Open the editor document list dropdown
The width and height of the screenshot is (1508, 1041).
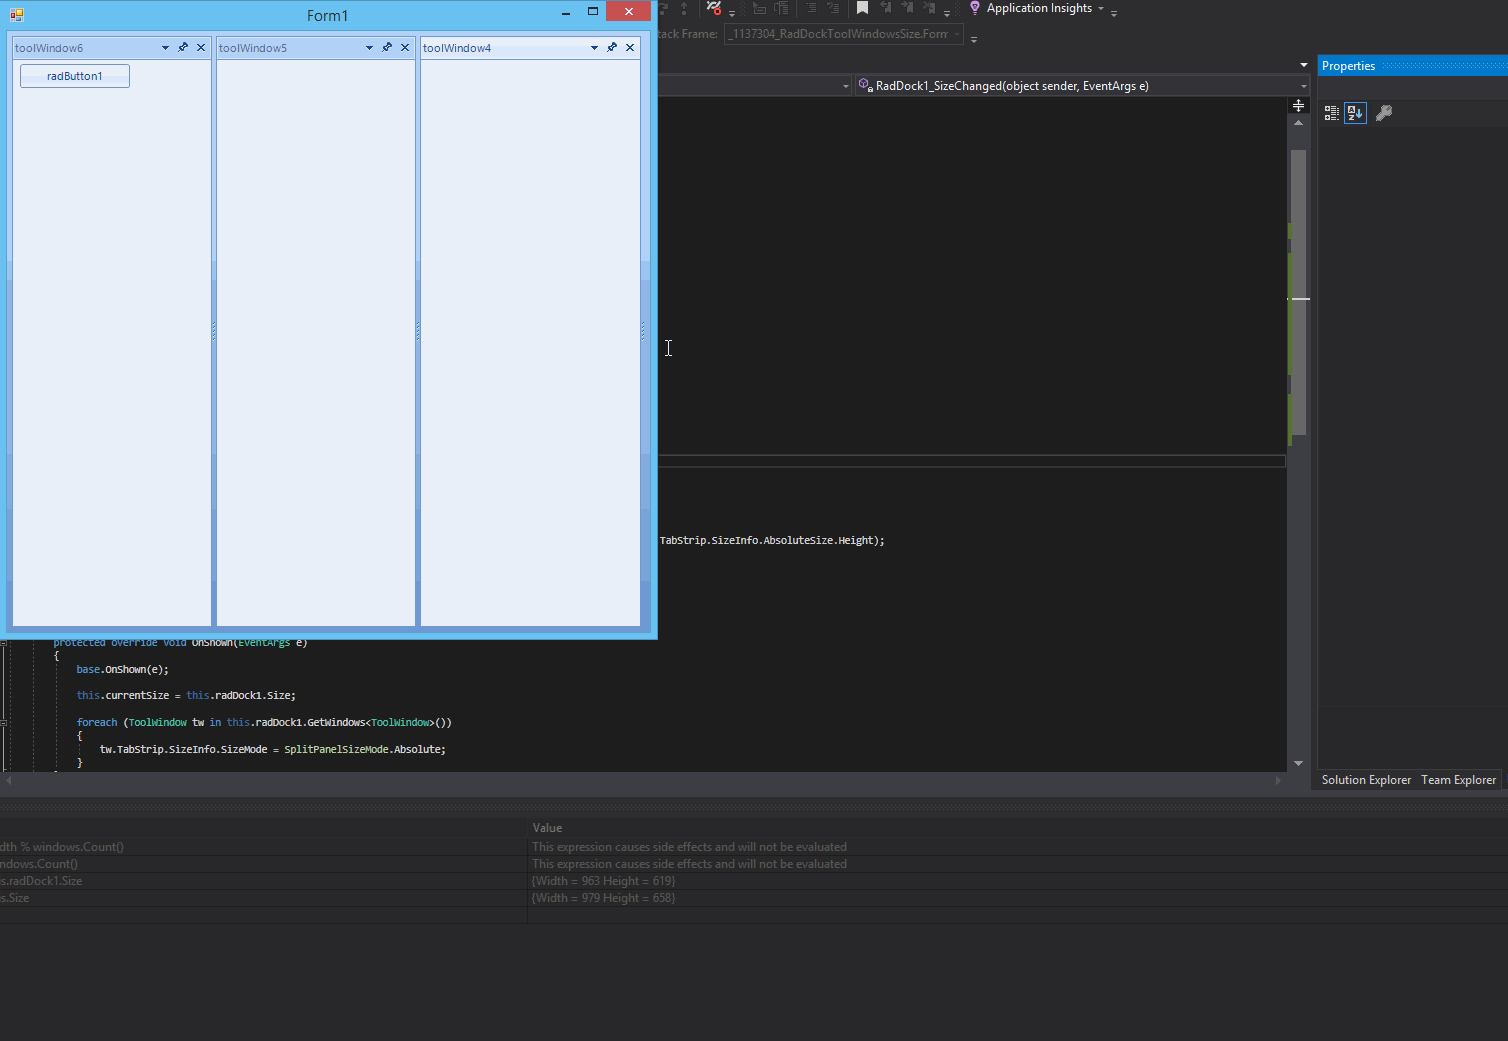(x=1303, y=65)
